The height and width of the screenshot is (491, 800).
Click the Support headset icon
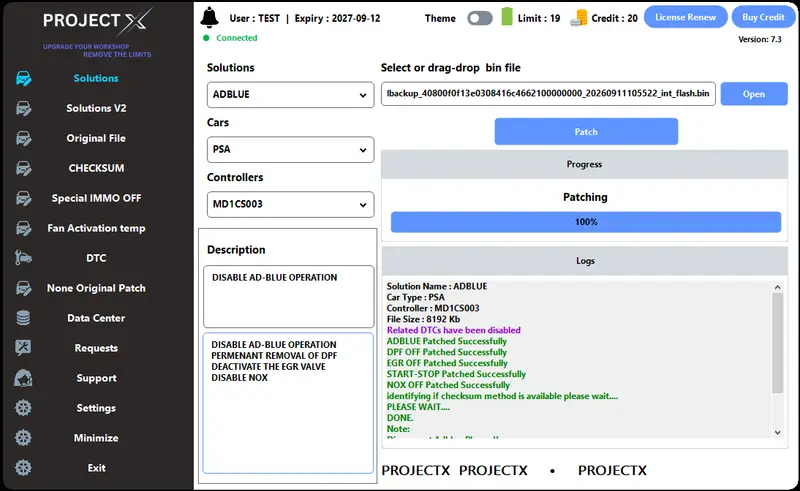coord(23,378)
